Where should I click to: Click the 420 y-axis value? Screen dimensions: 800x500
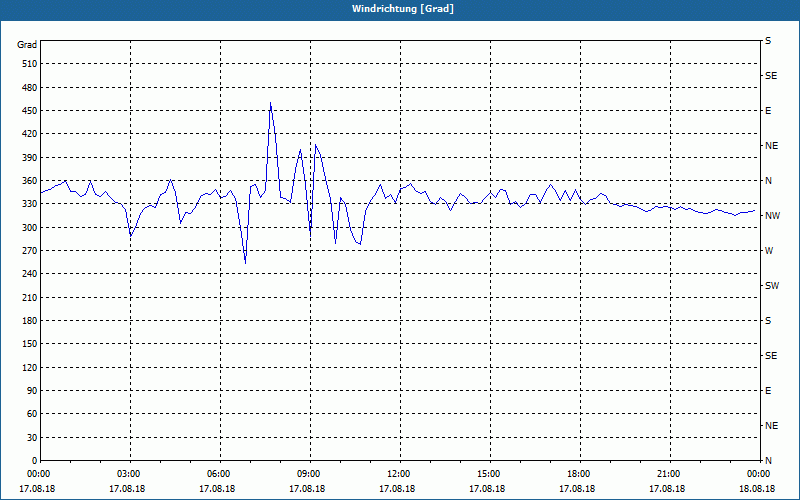[30, 134]
